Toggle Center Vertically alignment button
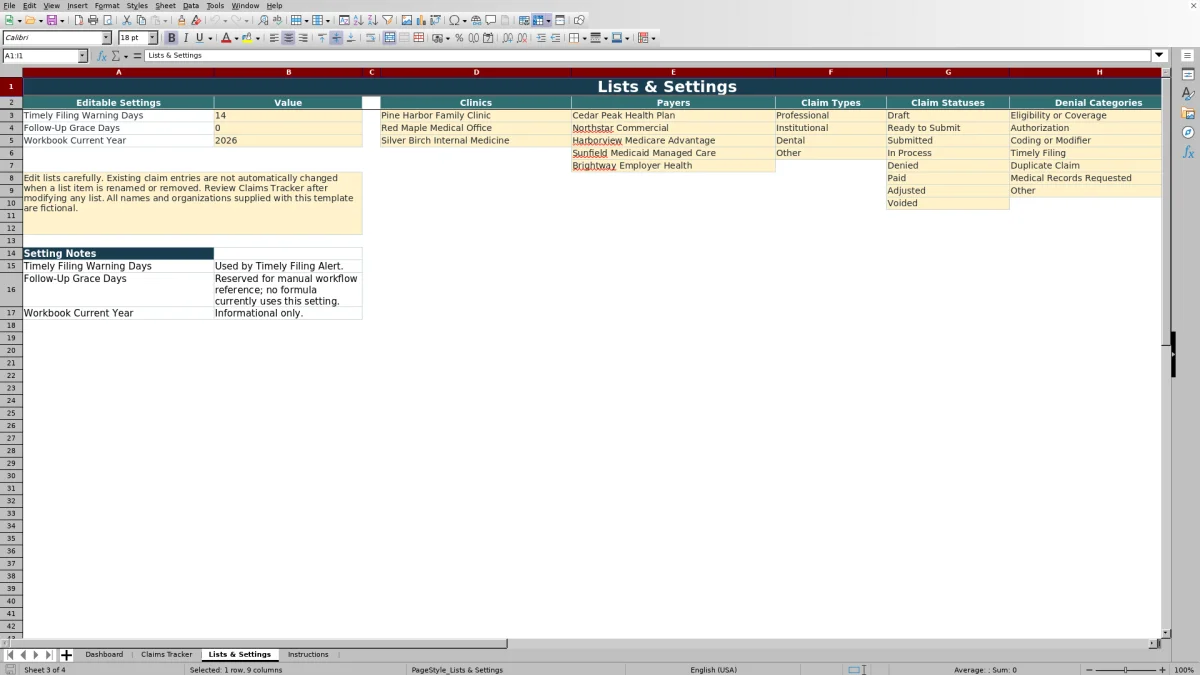The width and height of the screenshot is (1200, 675). 336,38
